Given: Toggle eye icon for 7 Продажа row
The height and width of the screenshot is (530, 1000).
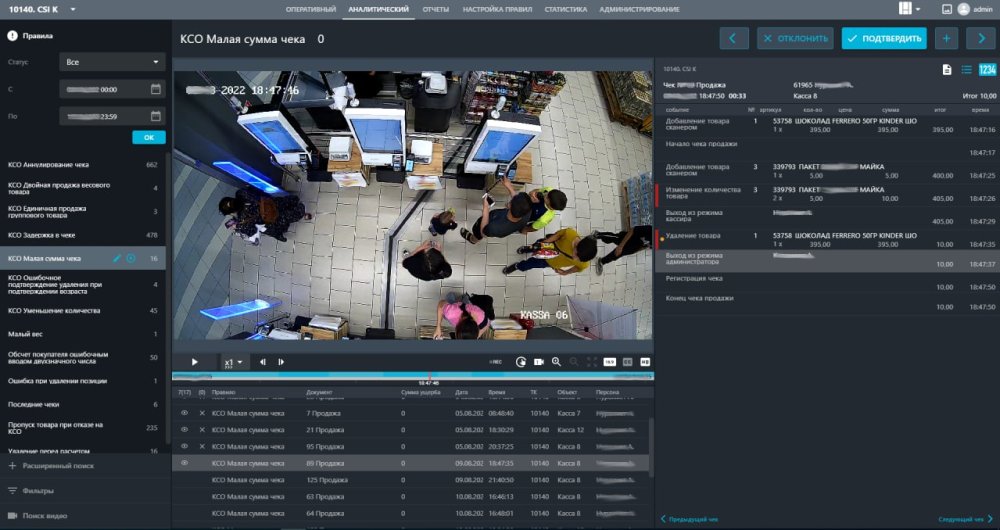Looking at the screenshot, I should tap(184, 413).
